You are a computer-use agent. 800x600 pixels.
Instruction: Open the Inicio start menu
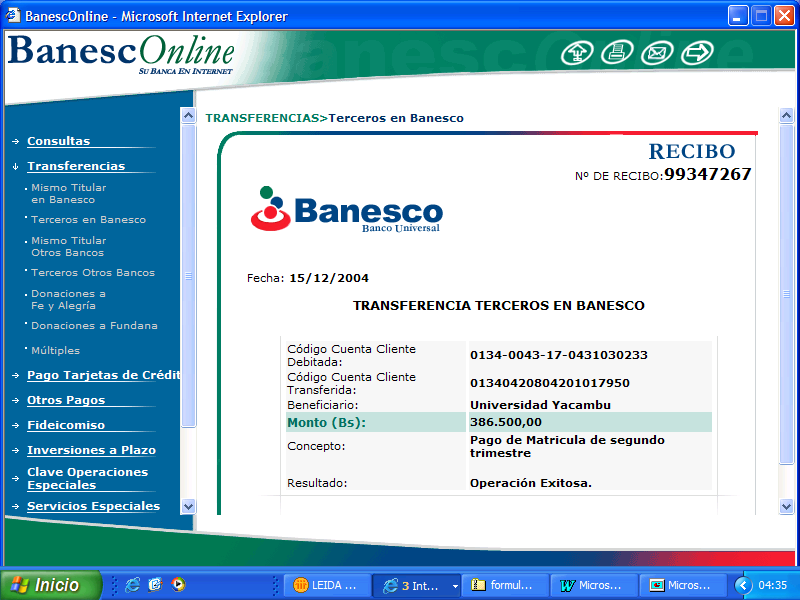(x=51, y=585)
